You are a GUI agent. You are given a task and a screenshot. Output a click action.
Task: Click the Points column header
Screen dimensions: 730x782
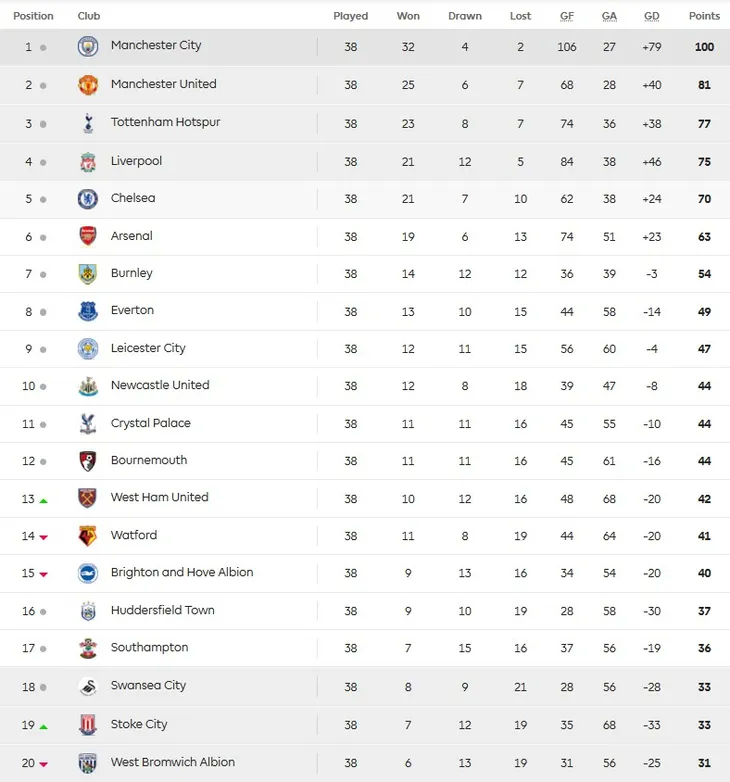click(704, 16)
